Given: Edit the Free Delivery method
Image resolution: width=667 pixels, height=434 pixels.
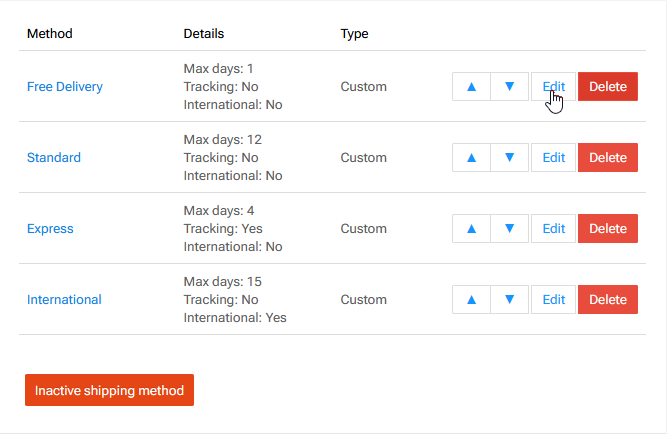Looking at the screenshot, I should pyautogui.click(x=553, y=87).
